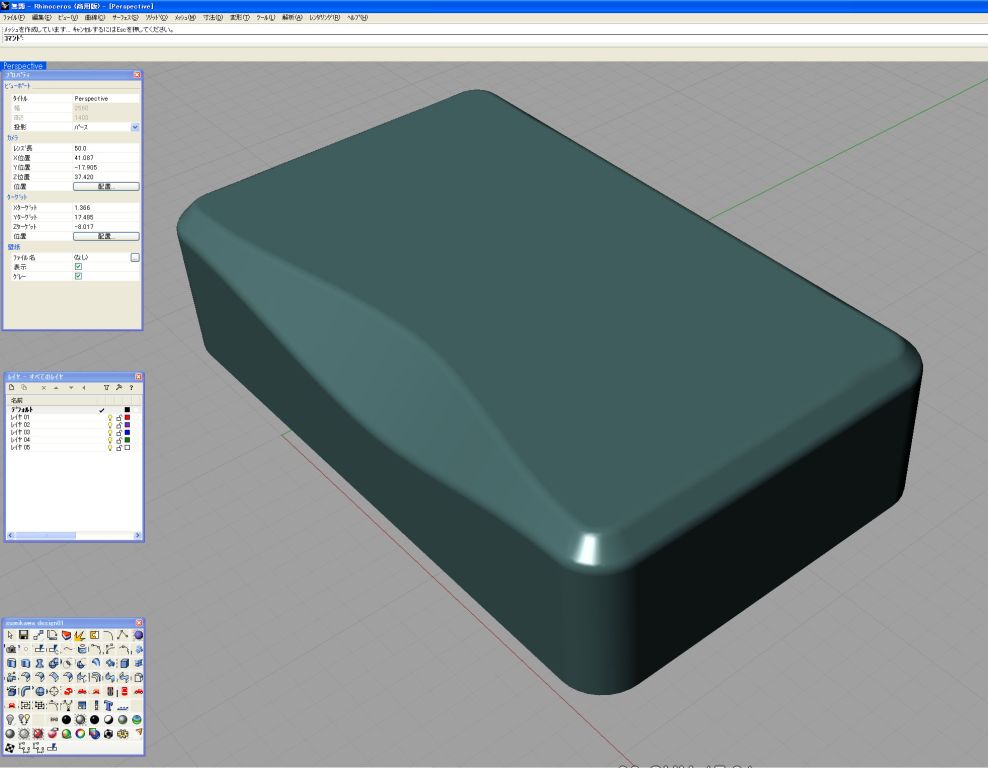Toggle the lock icon for レイヤ 03
The image size is (988, 768).
coord(119,433)
